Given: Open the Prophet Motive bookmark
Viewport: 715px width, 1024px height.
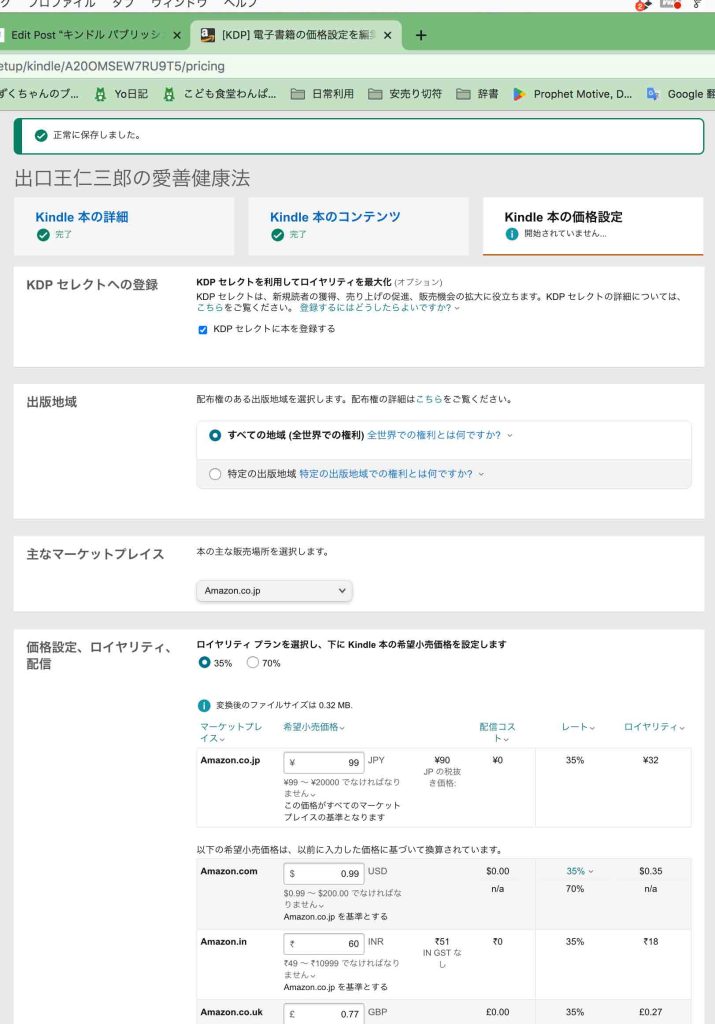Looking at the screenshot, I should pyautogui.click(x=573, y=94).
